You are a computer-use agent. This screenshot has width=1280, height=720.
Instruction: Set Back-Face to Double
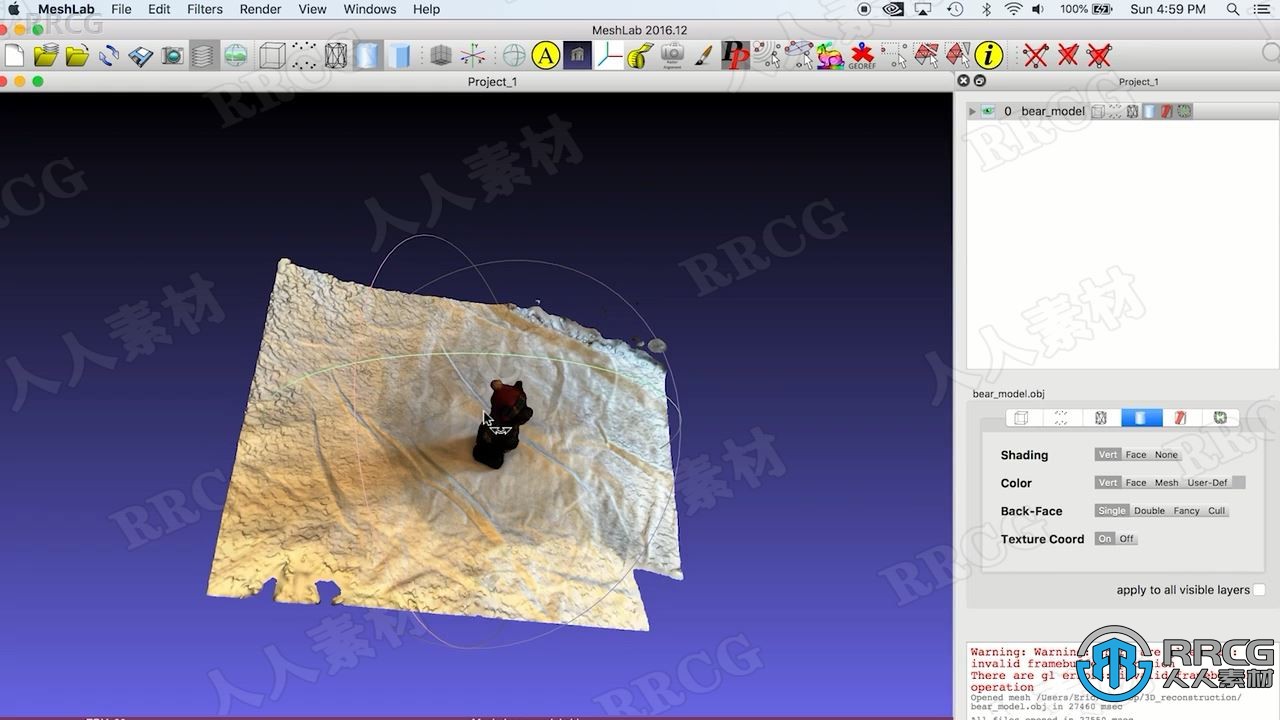click(x=1149, y=511)
